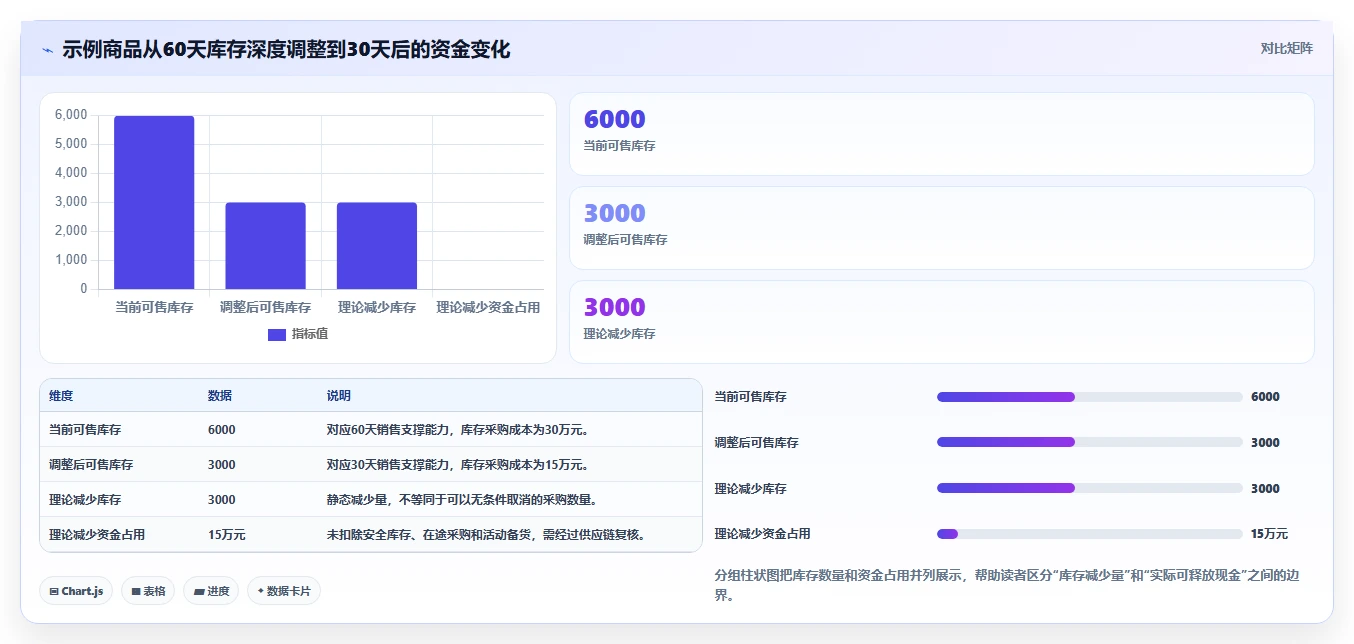Click the description mentioning 30天销售支撑能力
Screen dimensions: 1354x644
(457, 465)
